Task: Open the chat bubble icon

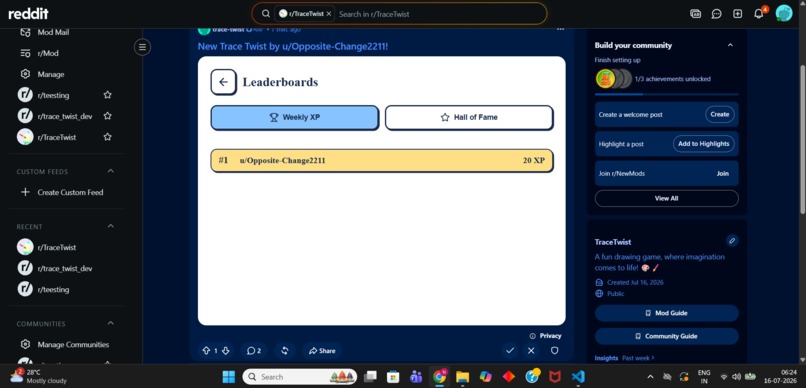Action: [717, 14]
